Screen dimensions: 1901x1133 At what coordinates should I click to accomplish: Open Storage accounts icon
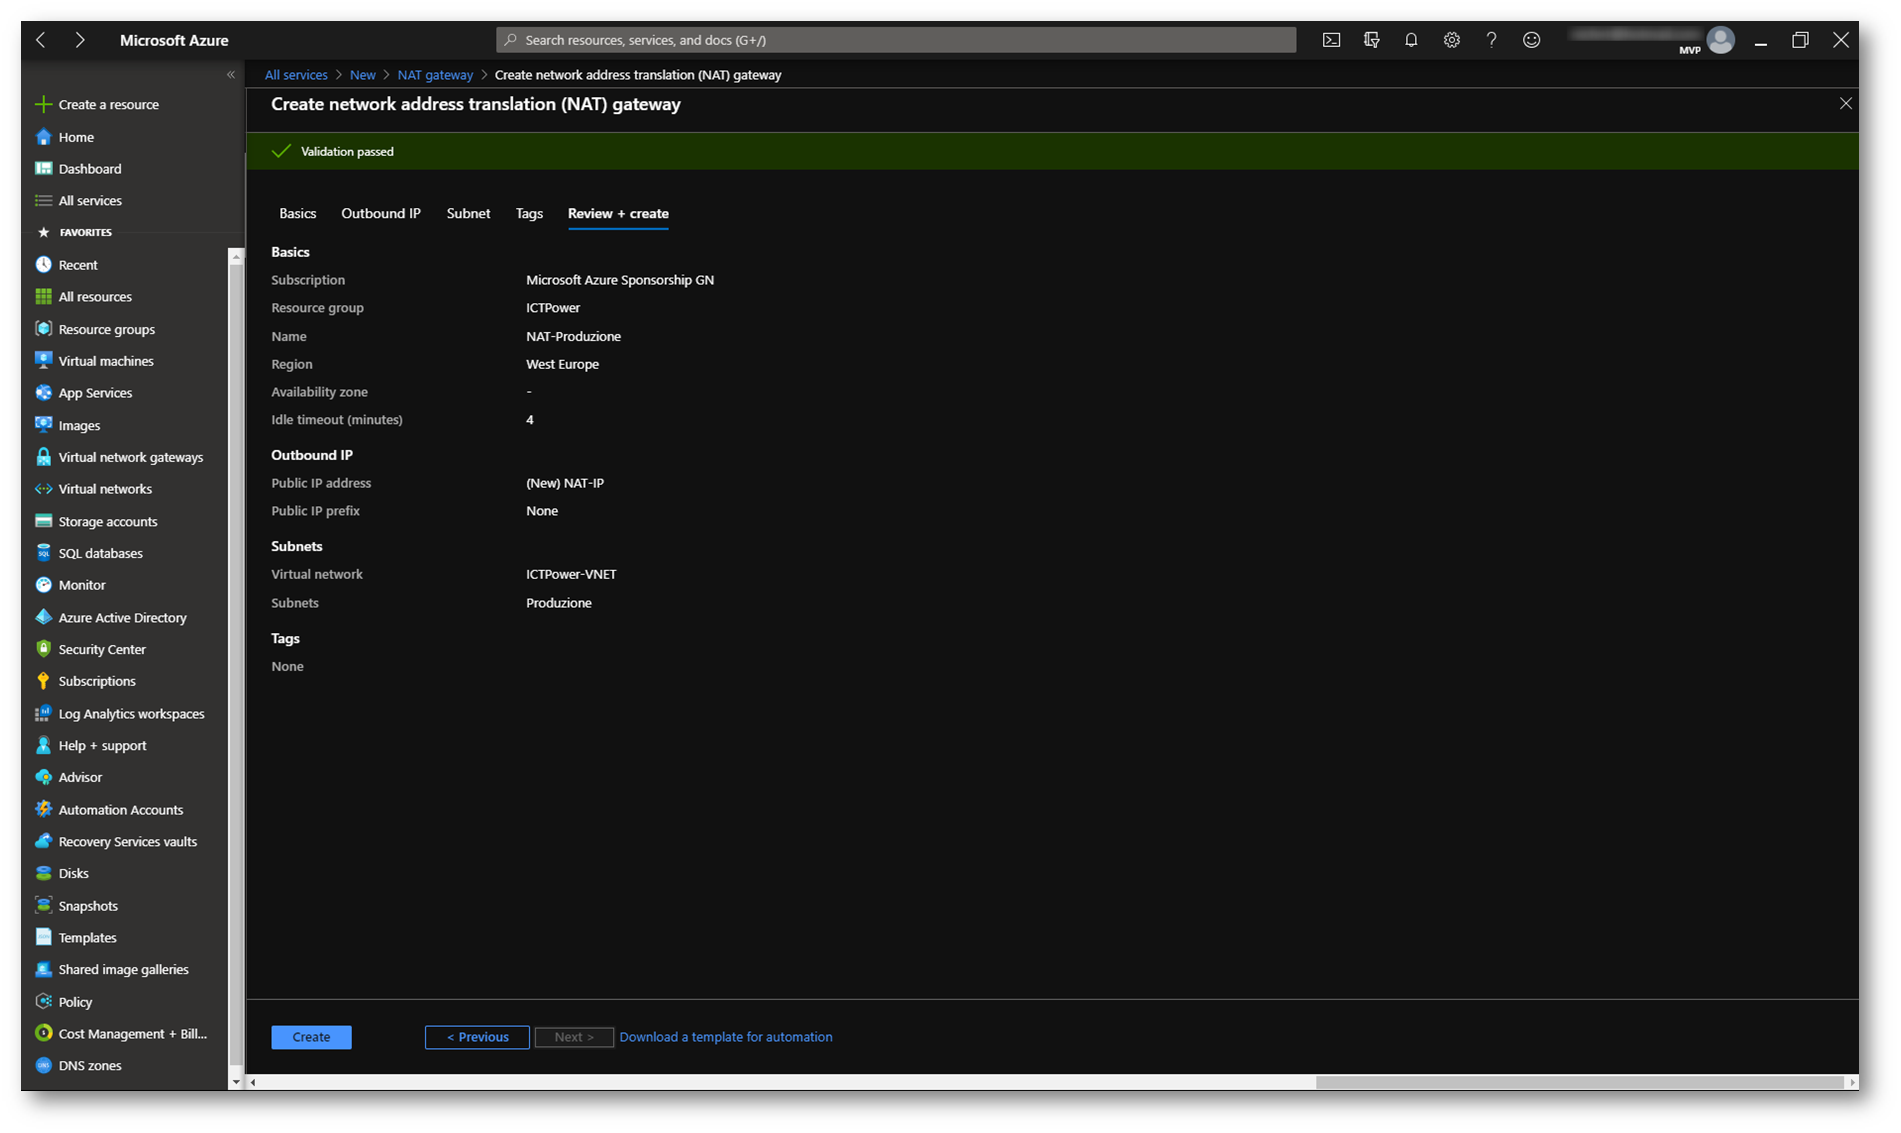43,521
